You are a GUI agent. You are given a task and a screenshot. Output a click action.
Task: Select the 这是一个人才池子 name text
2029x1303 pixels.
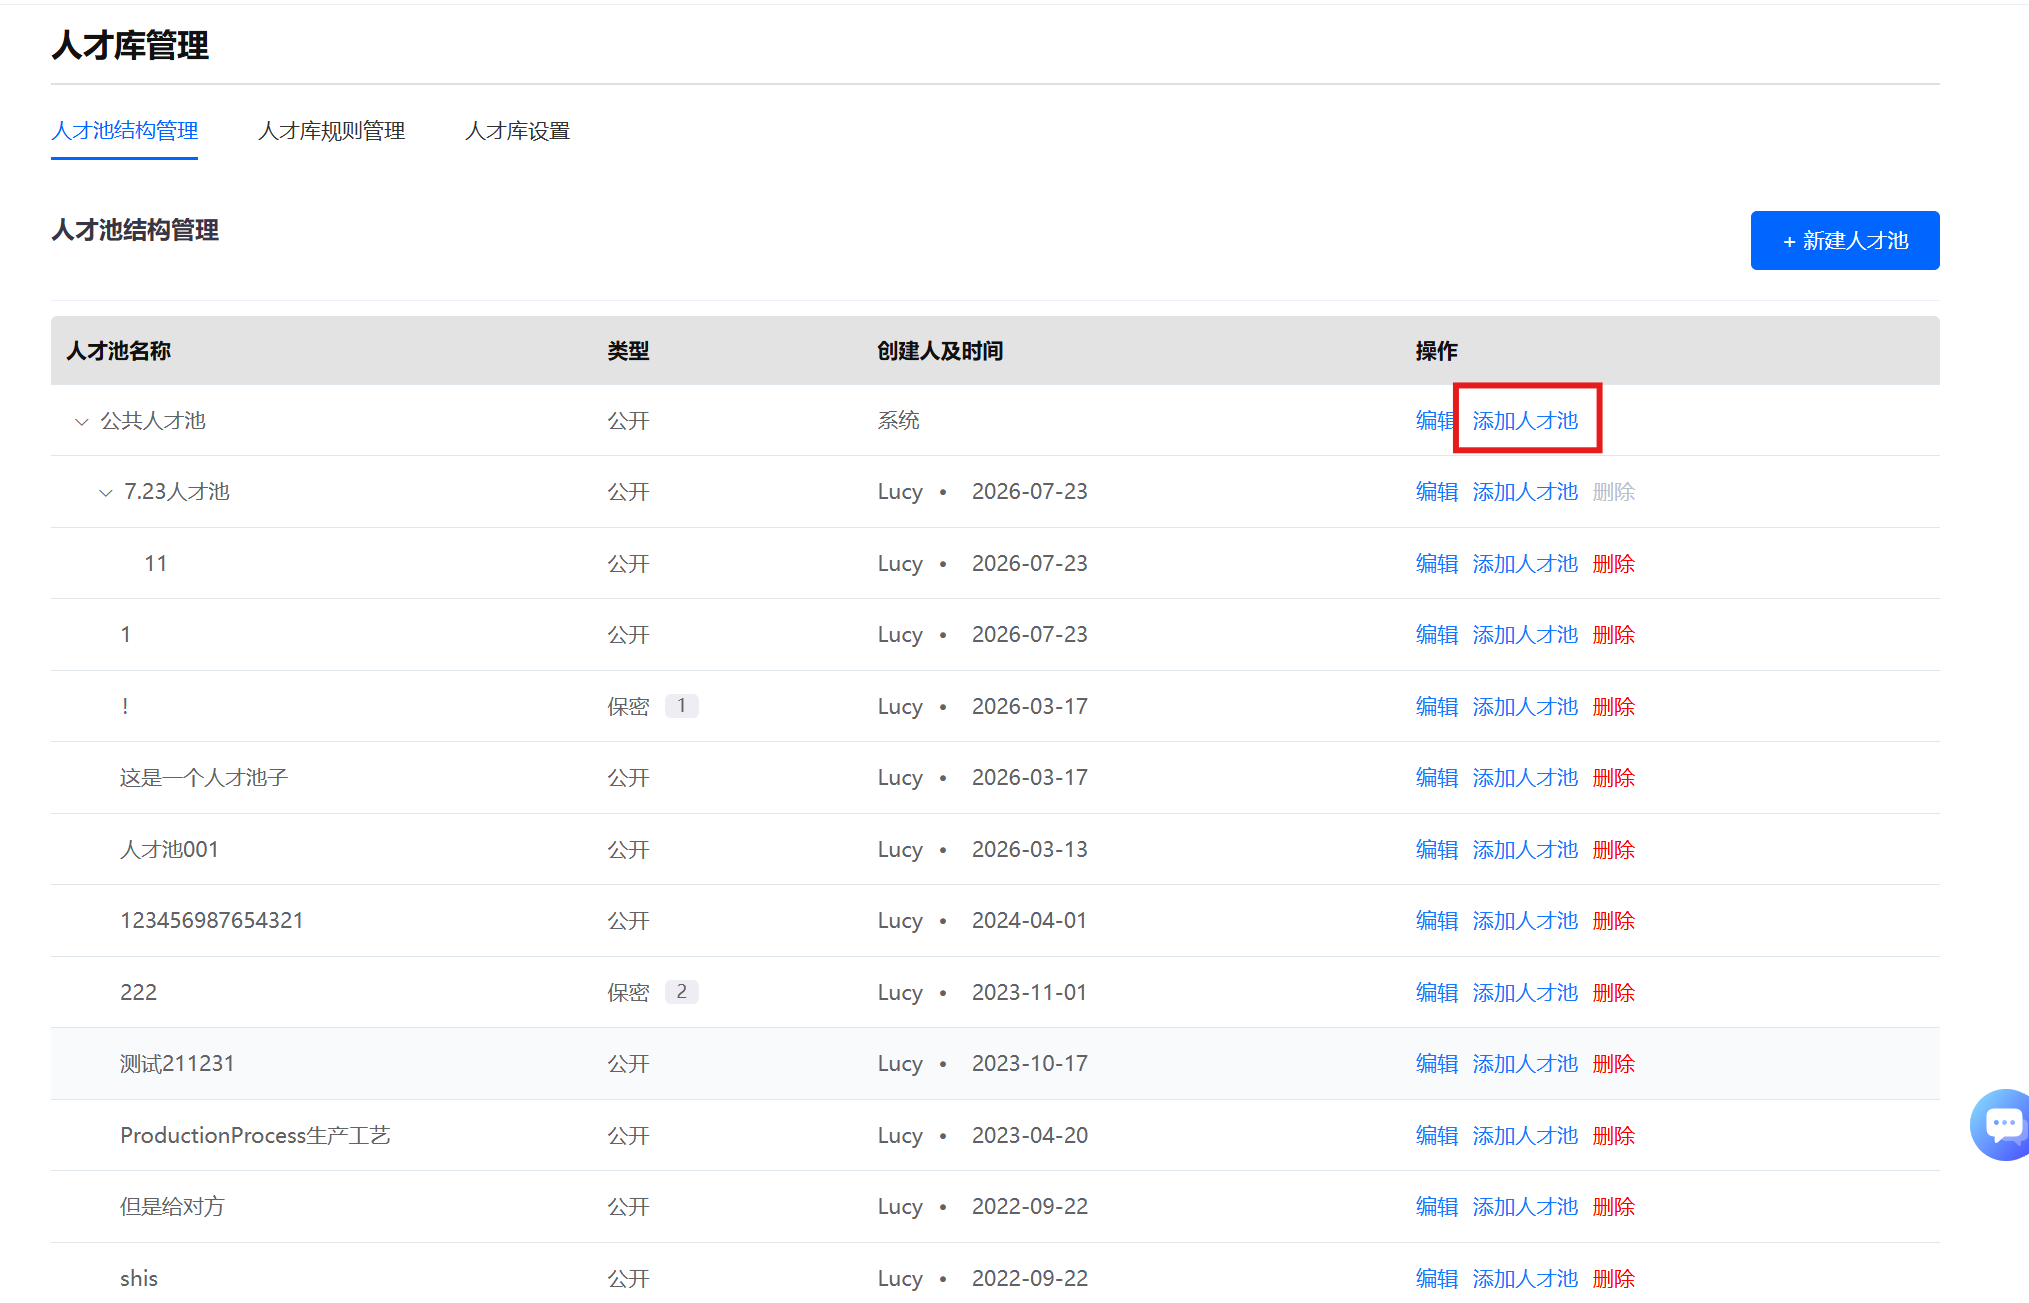click(204, 778)
